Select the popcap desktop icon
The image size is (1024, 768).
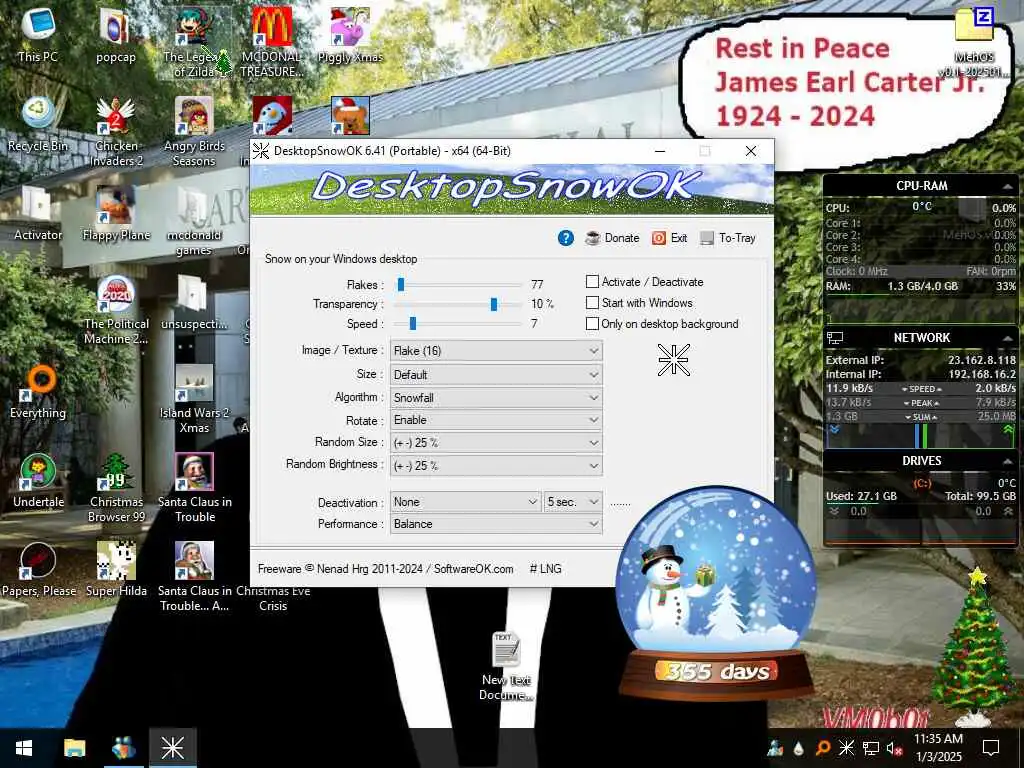pos(116,35)
